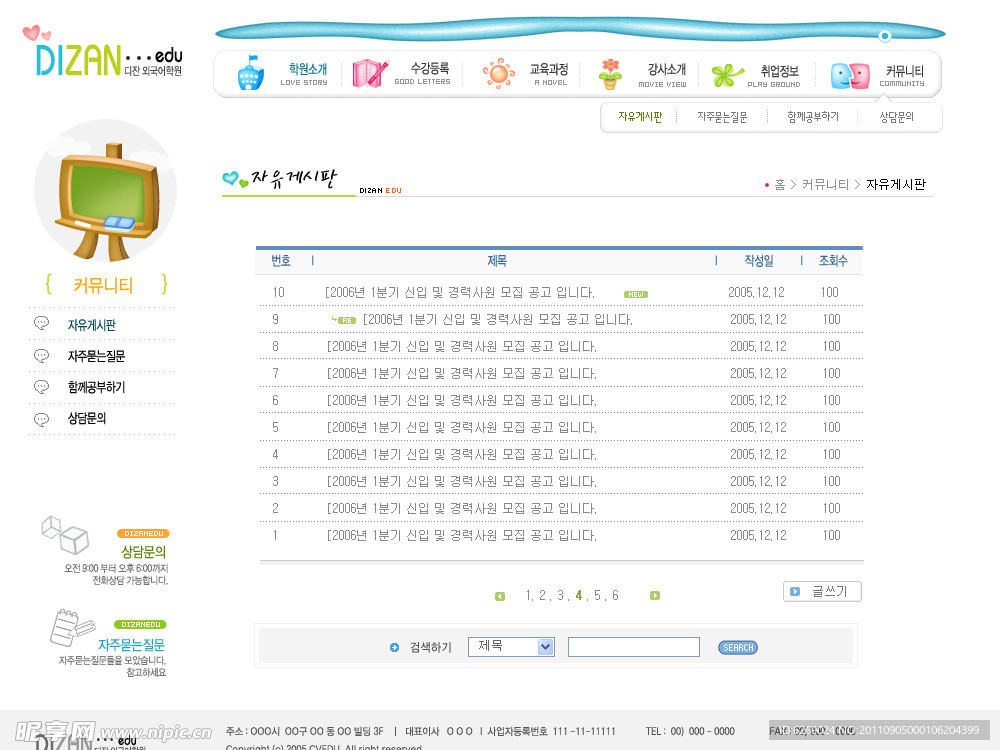1000x750 pixels.
Task: Open post number 6 title
Action: point(462,401)
